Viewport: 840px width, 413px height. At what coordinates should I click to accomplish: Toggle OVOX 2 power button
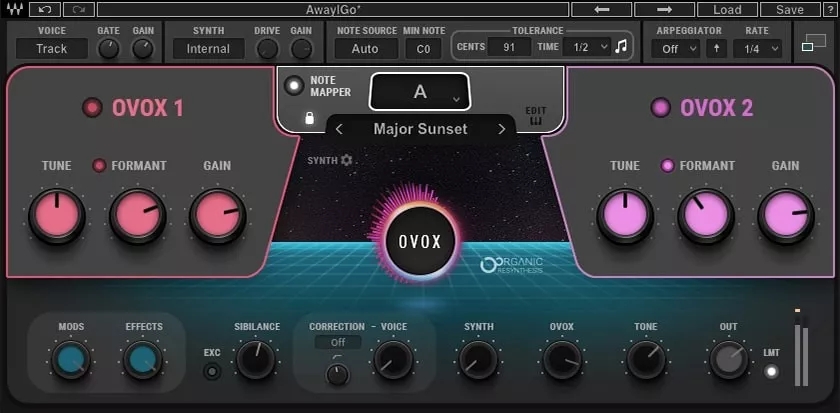pos(661,108)
